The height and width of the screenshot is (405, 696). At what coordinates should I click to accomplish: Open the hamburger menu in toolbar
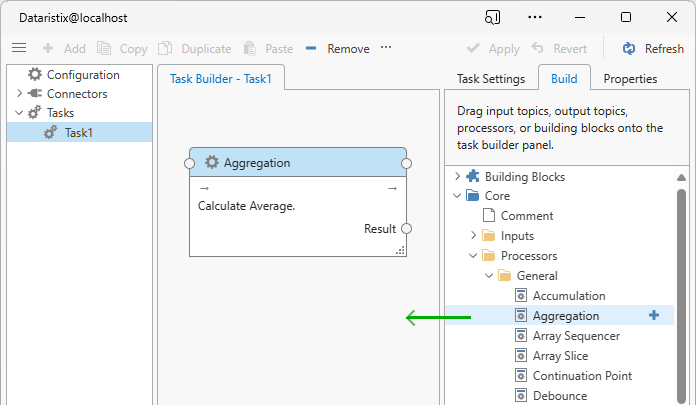(18, 48)
